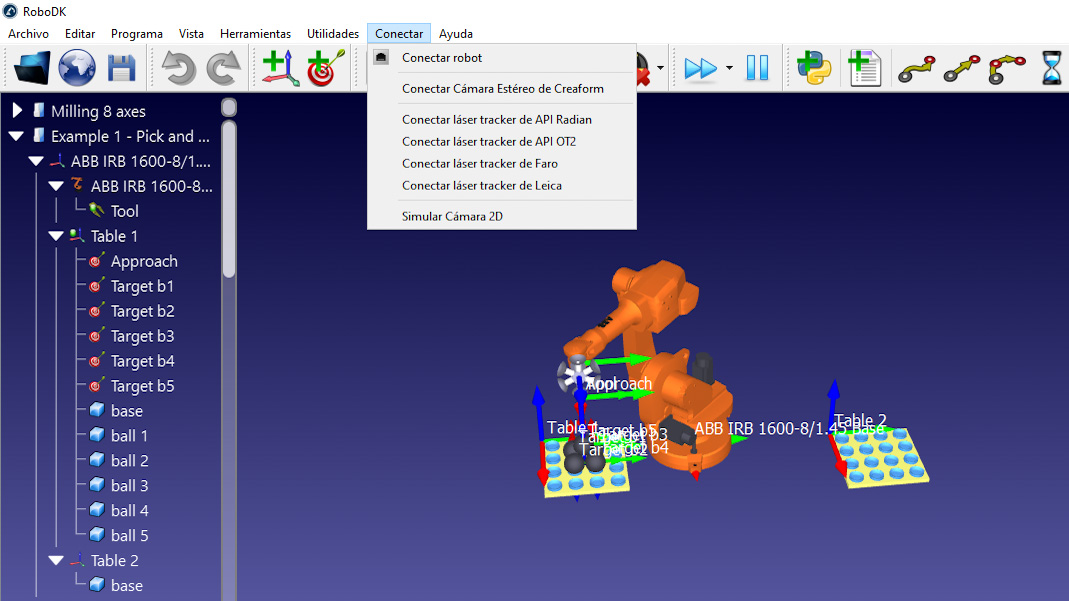Select Target b3 in the tree

142,336
